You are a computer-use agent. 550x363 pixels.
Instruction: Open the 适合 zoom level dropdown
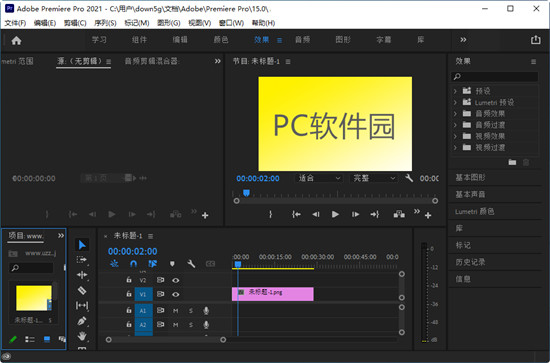[x=319, y=178]
